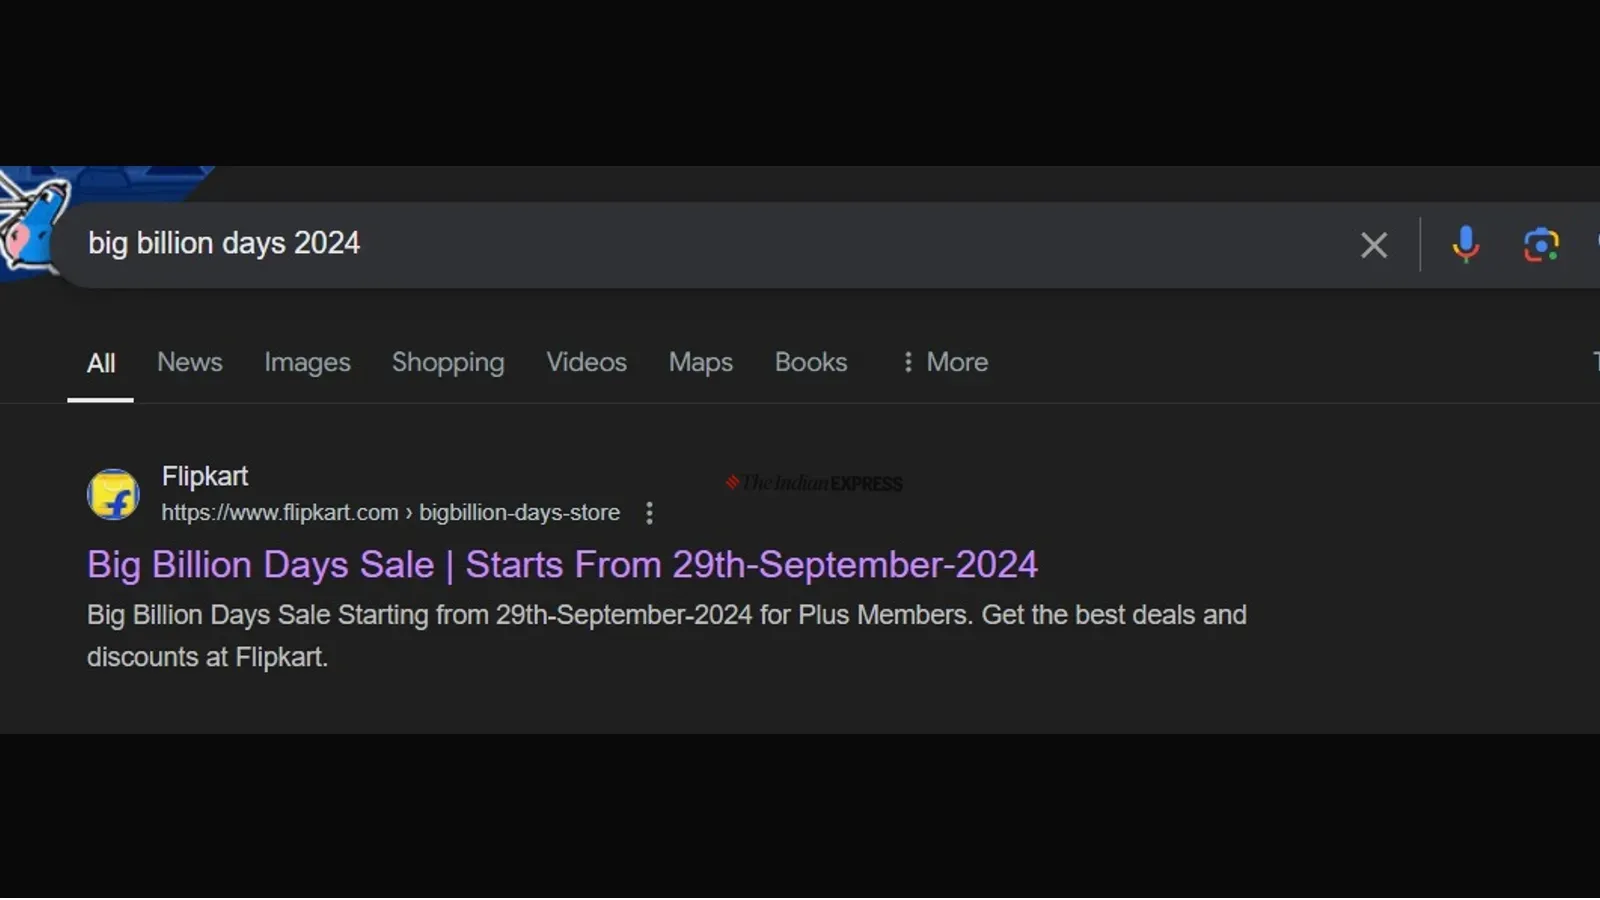Open the three-dot menu beside Flipkart URL

point(649,513)
